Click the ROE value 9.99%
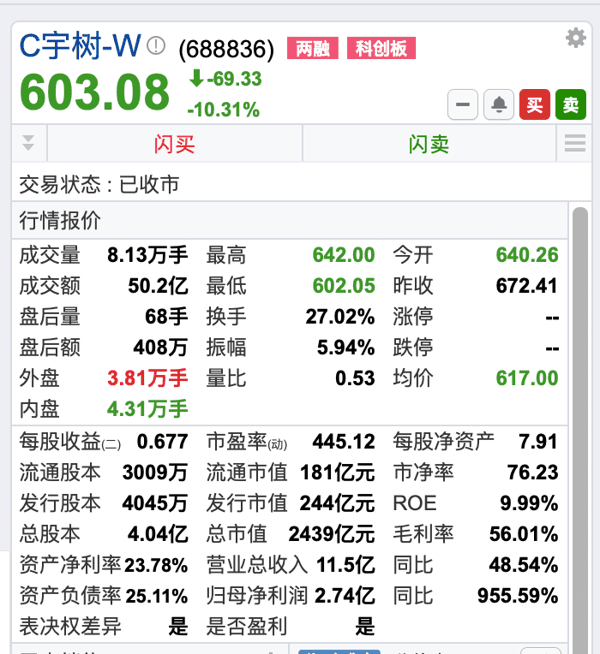 pyautogui.click(x=529, y=503)
